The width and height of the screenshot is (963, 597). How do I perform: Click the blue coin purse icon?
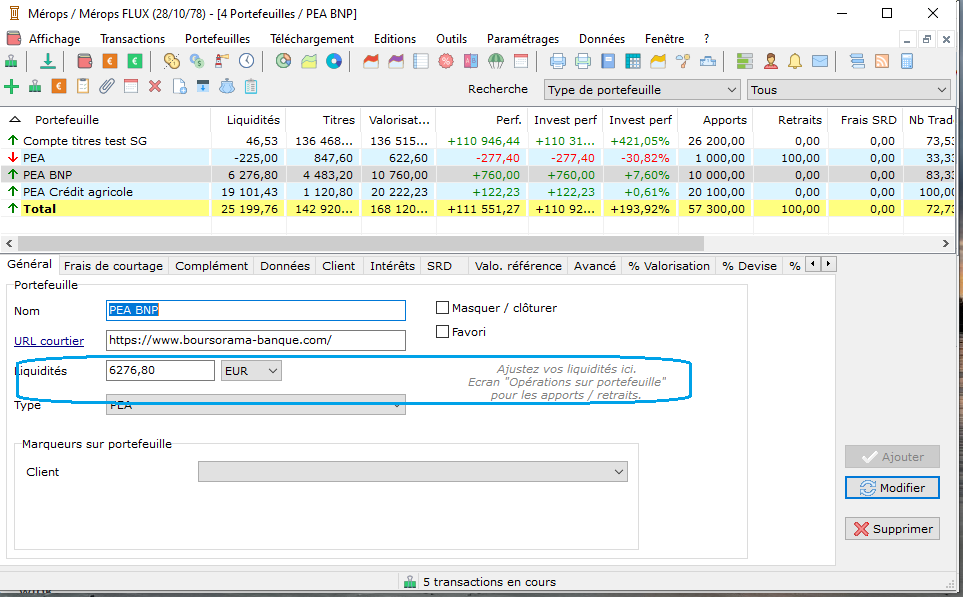point(227,87)
